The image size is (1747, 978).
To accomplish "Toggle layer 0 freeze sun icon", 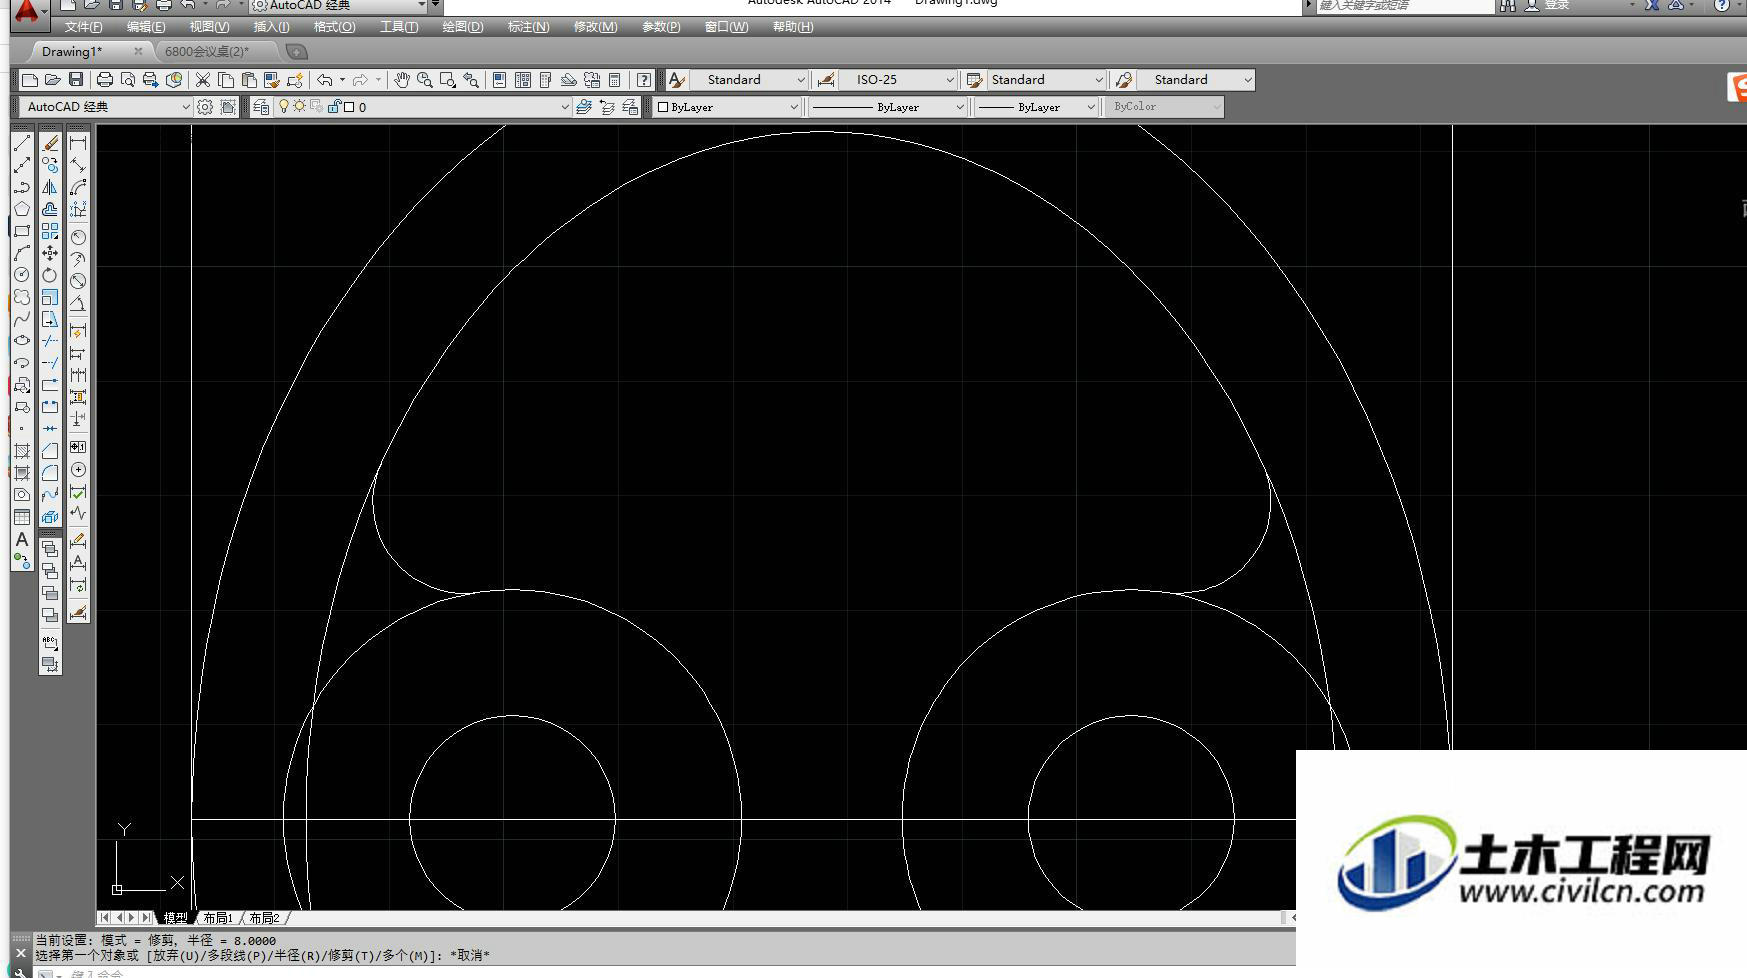I will 299,106.
